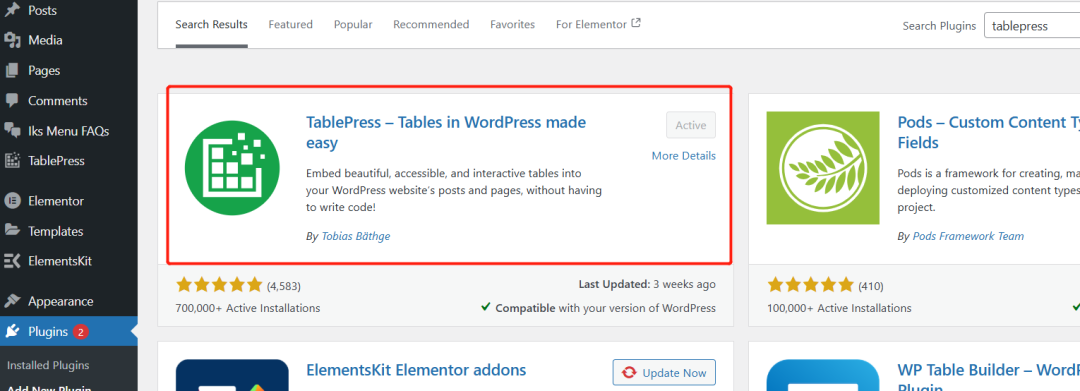1080x391 pixels.
Task: Click the Pods plugin leaf logo
Action: 823,168
